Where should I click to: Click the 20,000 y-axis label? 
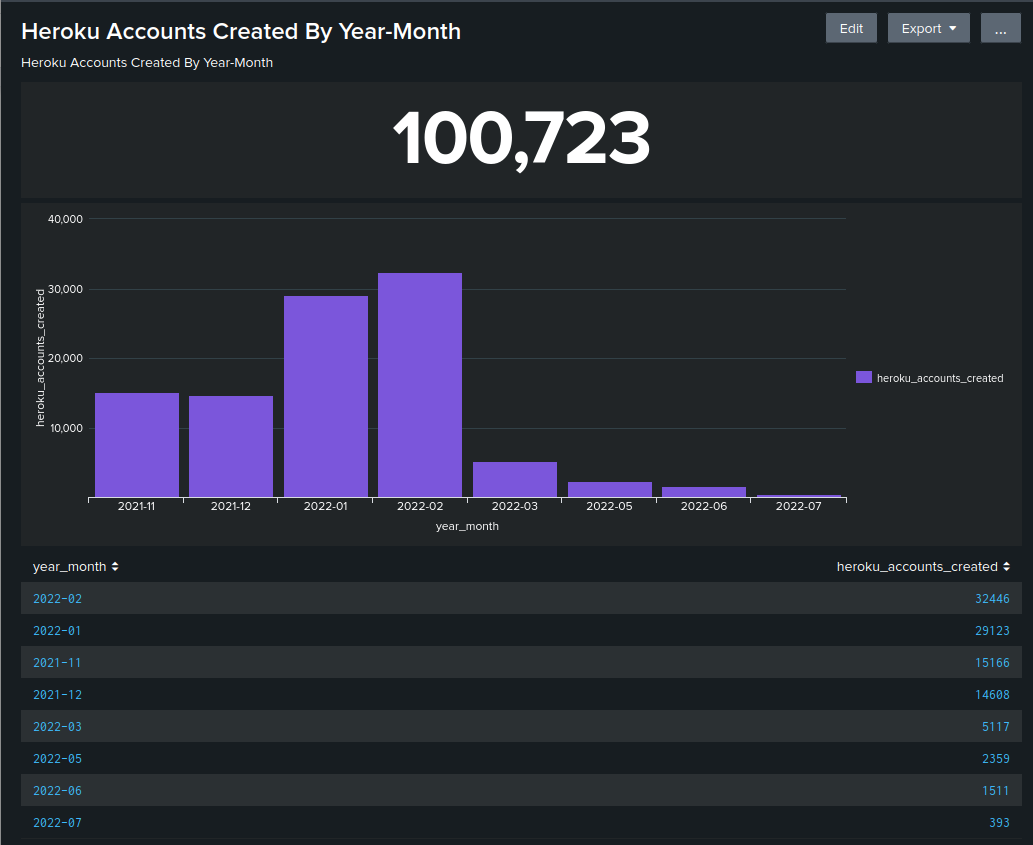[65, 358]
